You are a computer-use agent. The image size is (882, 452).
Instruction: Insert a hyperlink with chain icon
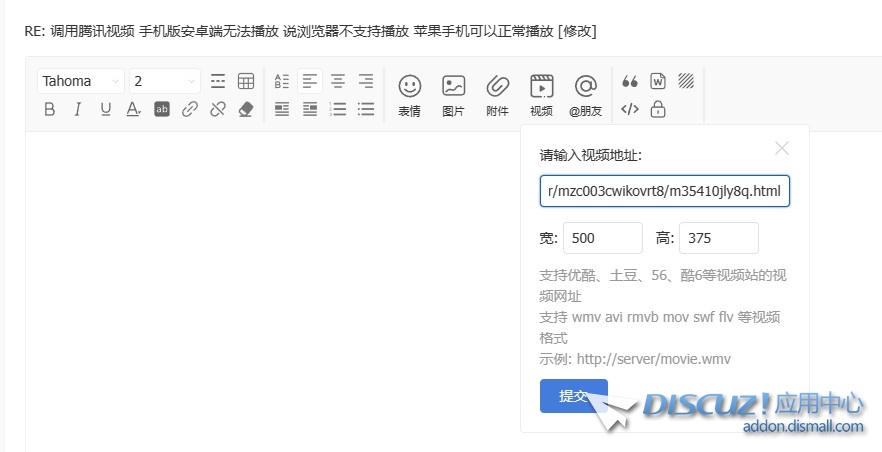click(x=190, y=109)
